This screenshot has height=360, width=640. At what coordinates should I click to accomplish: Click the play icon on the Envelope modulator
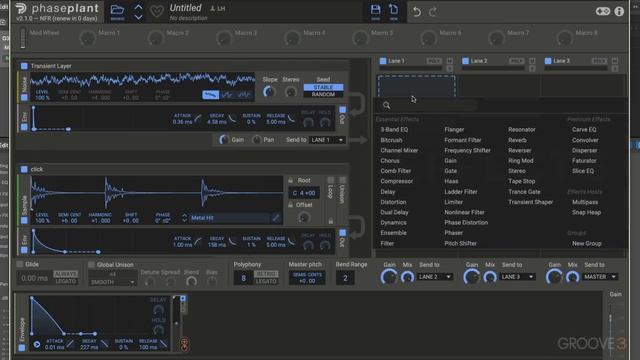coord(37,344)
